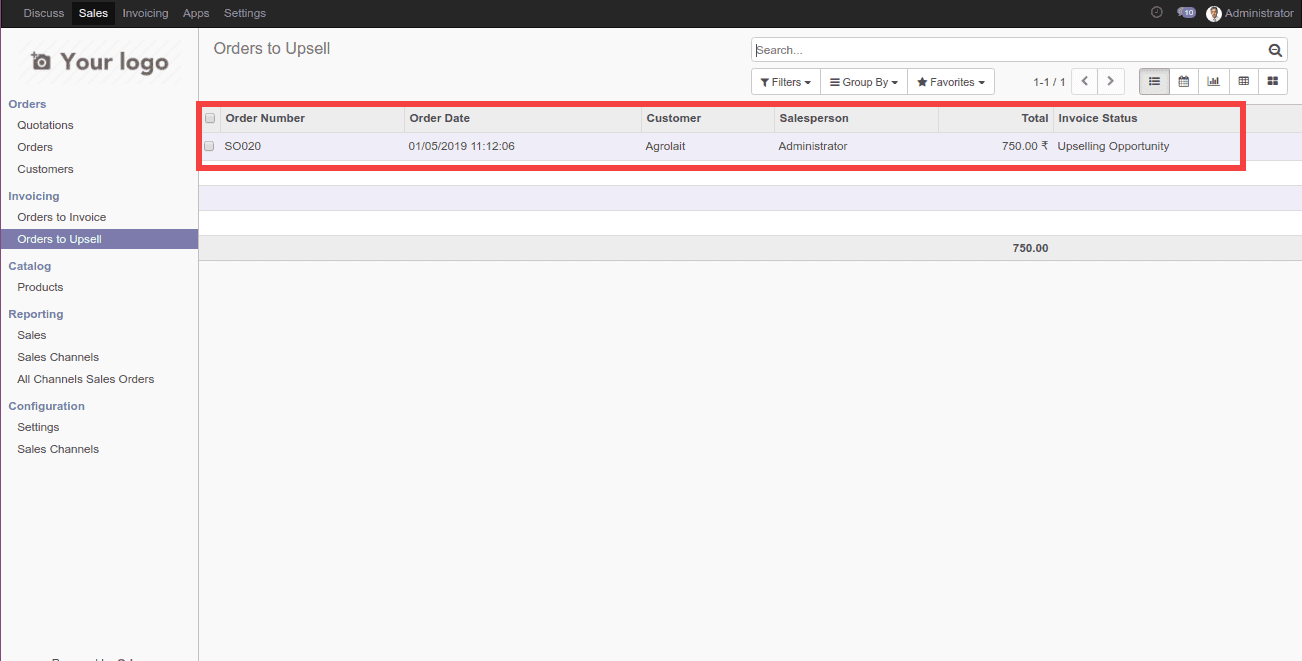Sort by Order Date column
The width and height of the screenshot is (1302, 661).
(523, 118)
